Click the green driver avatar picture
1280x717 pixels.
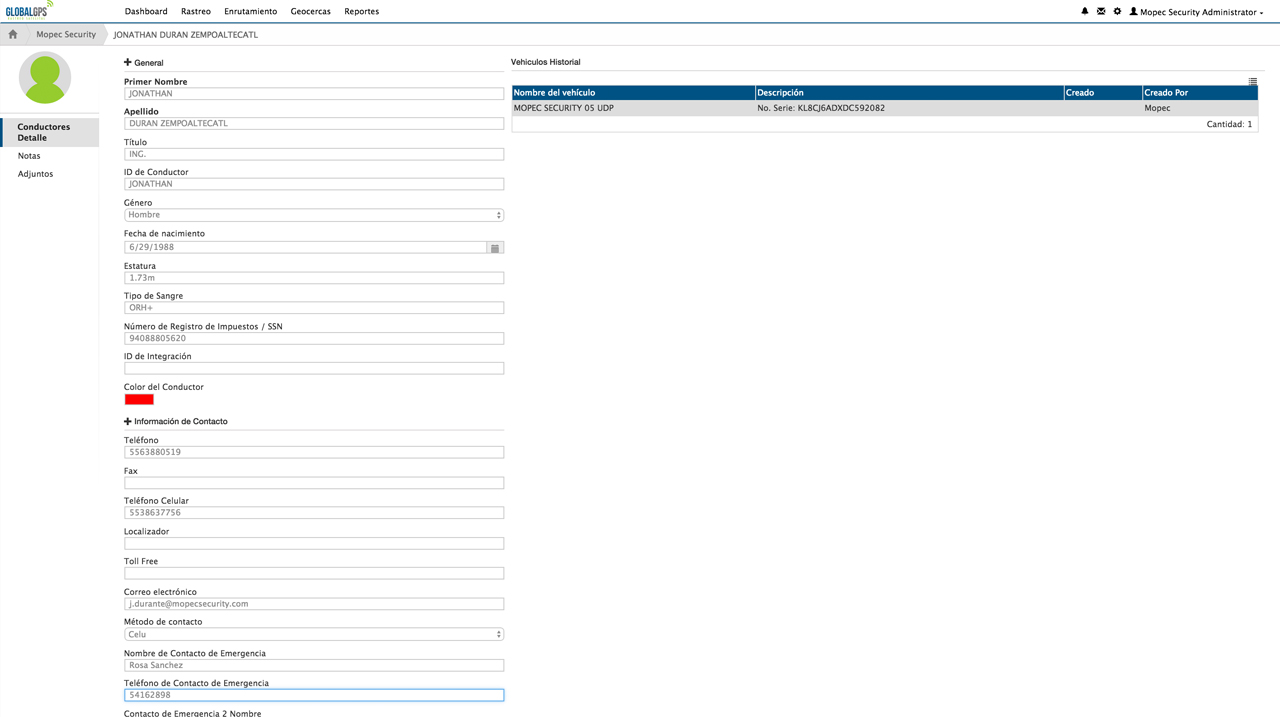(x=45, y=78)
